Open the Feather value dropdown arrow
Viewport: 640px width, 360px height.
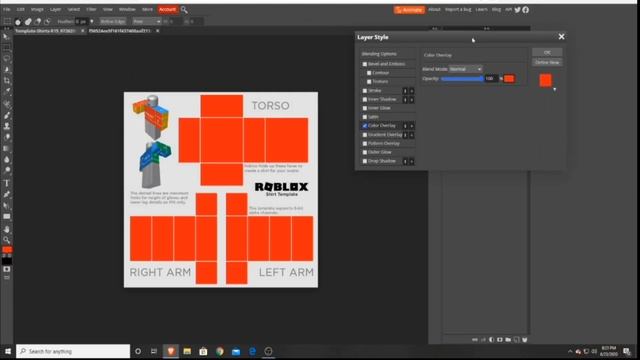[x=92, y=21]
